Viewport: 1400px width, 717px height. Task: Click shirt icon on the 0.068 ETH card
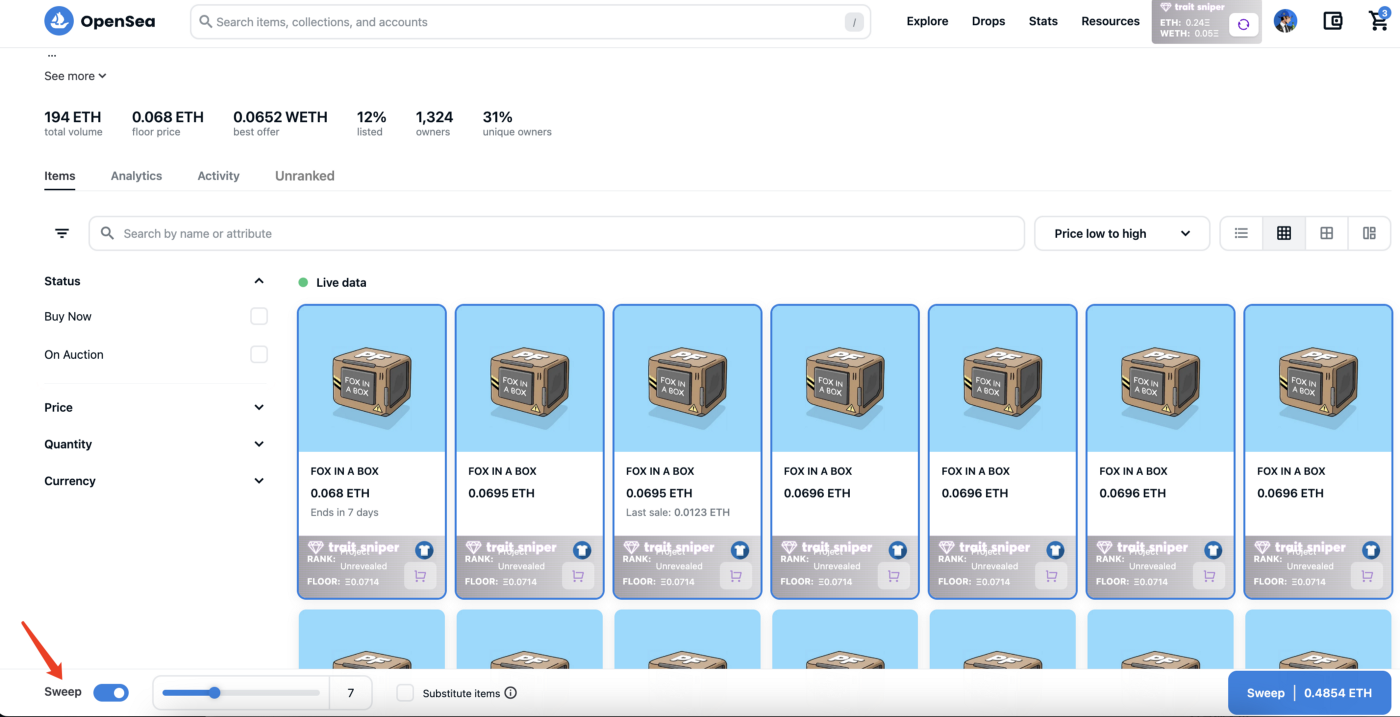click(424, 550)
